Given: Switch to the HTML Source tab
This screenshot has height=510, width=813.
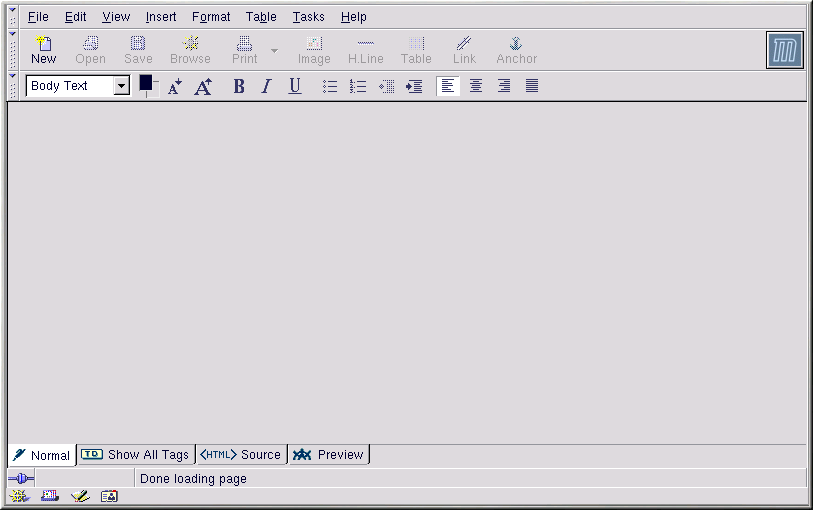Looking at the screenshot, I should (242, 455).
